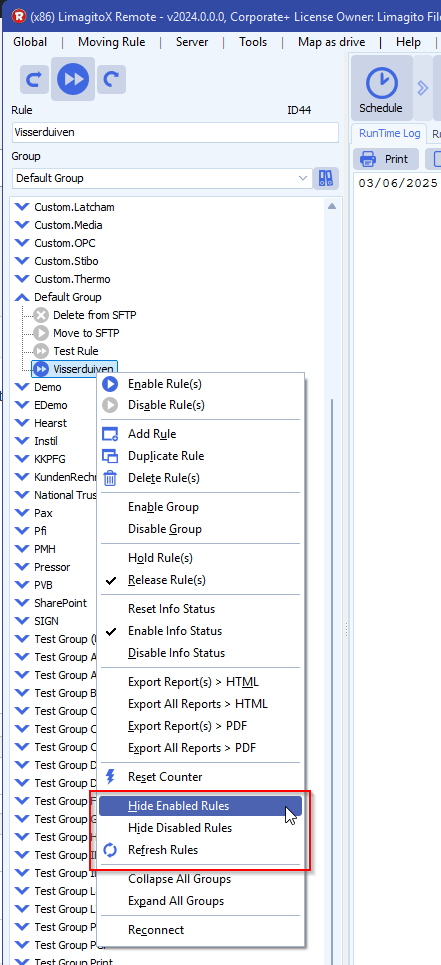Choose Enable Group in context menu
441x965 pixels.
(x=201, y=507)
